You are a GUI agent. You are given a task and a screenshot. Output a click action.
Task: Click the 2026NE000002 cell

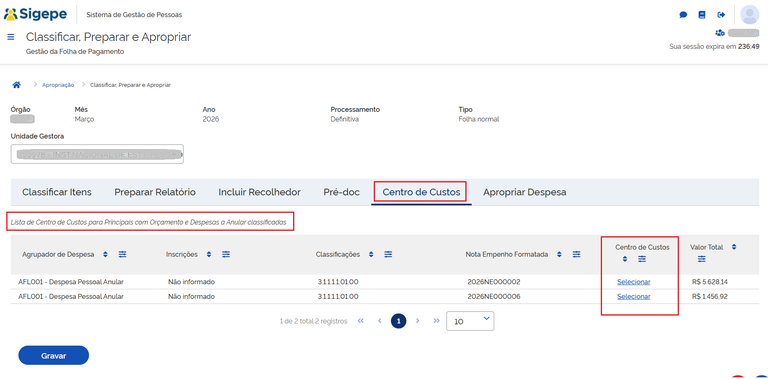click(494, 282)
